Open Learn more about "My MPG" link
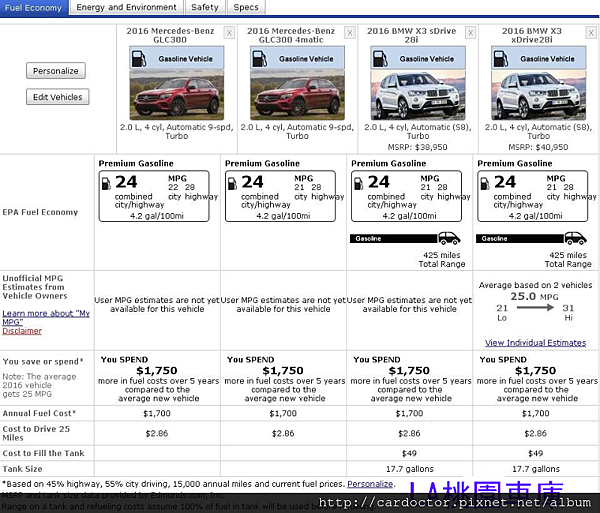Viewport: 600px width, 513px height. point(46,318)
